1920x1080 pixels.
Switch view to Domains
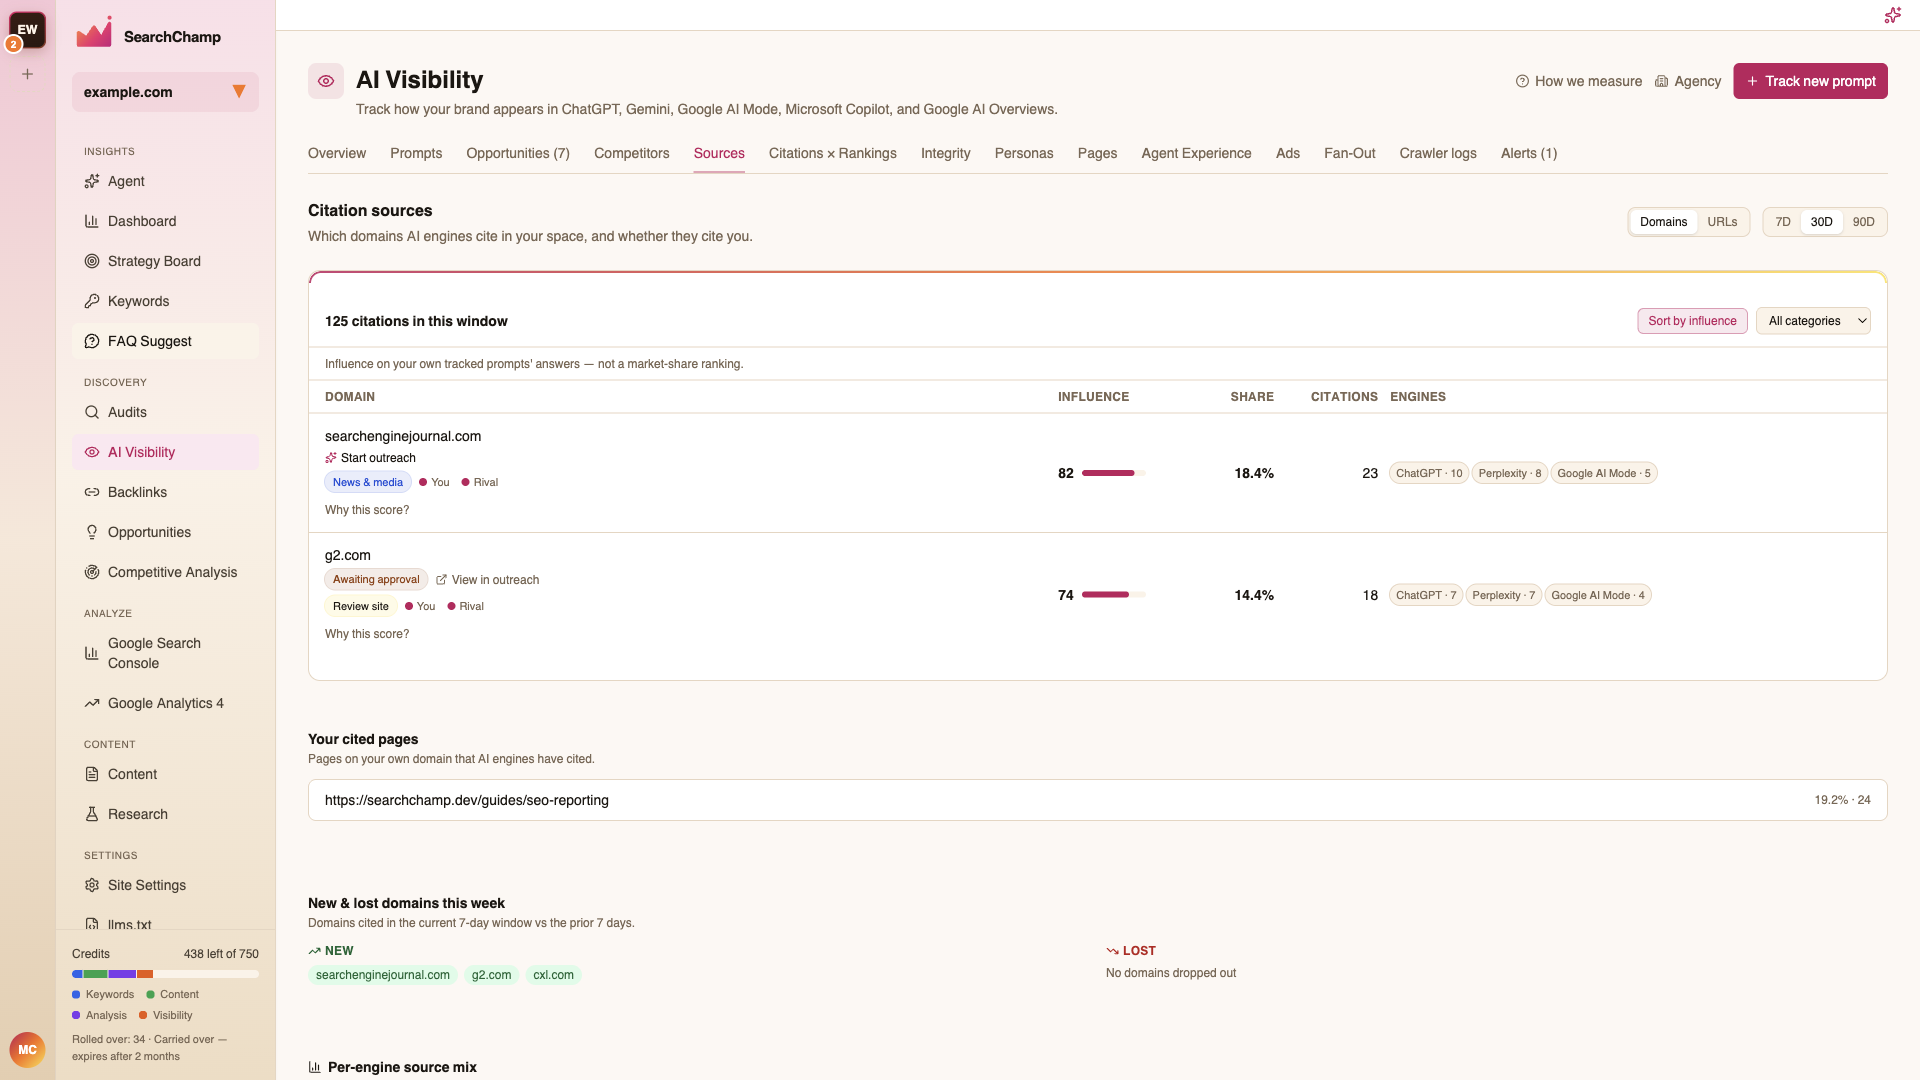point(1663,222)
